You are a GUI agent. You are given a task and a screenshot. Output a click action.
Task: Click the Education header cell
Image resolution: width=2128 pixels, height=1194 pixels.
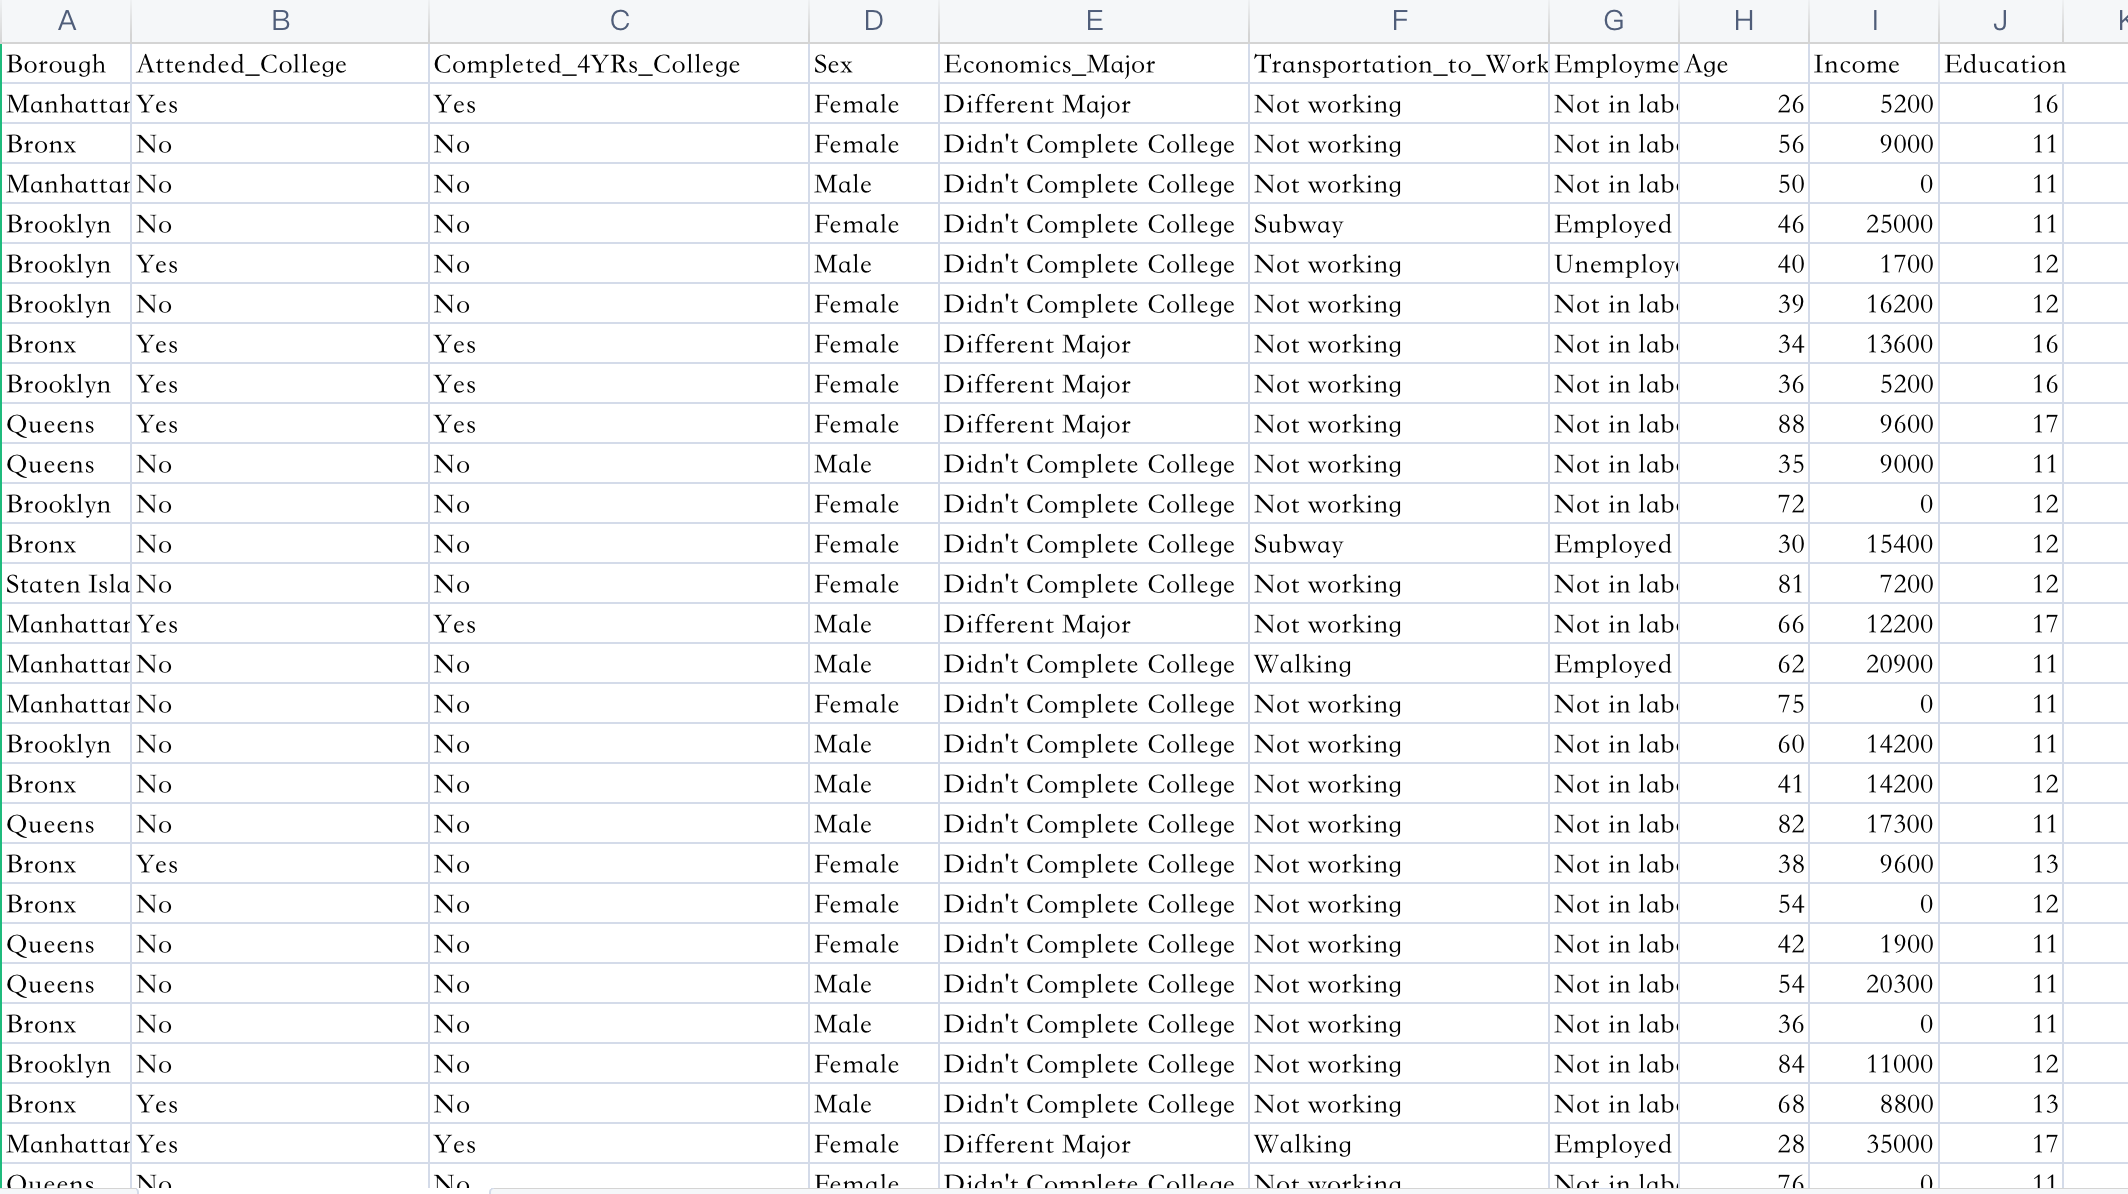(x=2000, y=64)
